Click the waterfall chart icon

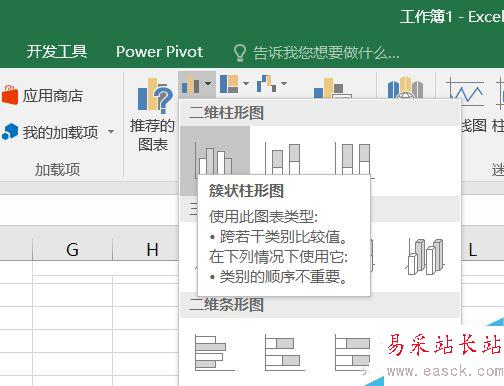point(266,84)
